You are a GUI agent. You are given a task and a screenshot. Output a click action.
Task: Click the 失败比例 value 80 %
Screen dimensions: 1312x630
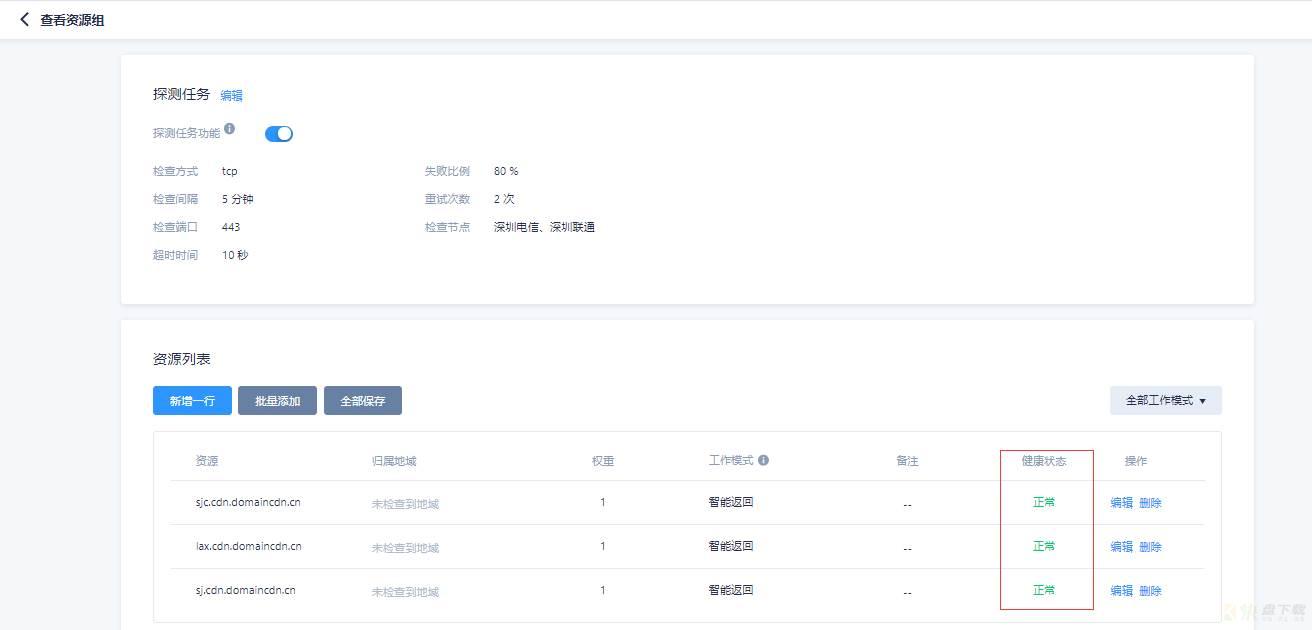[x=506, y=171]
